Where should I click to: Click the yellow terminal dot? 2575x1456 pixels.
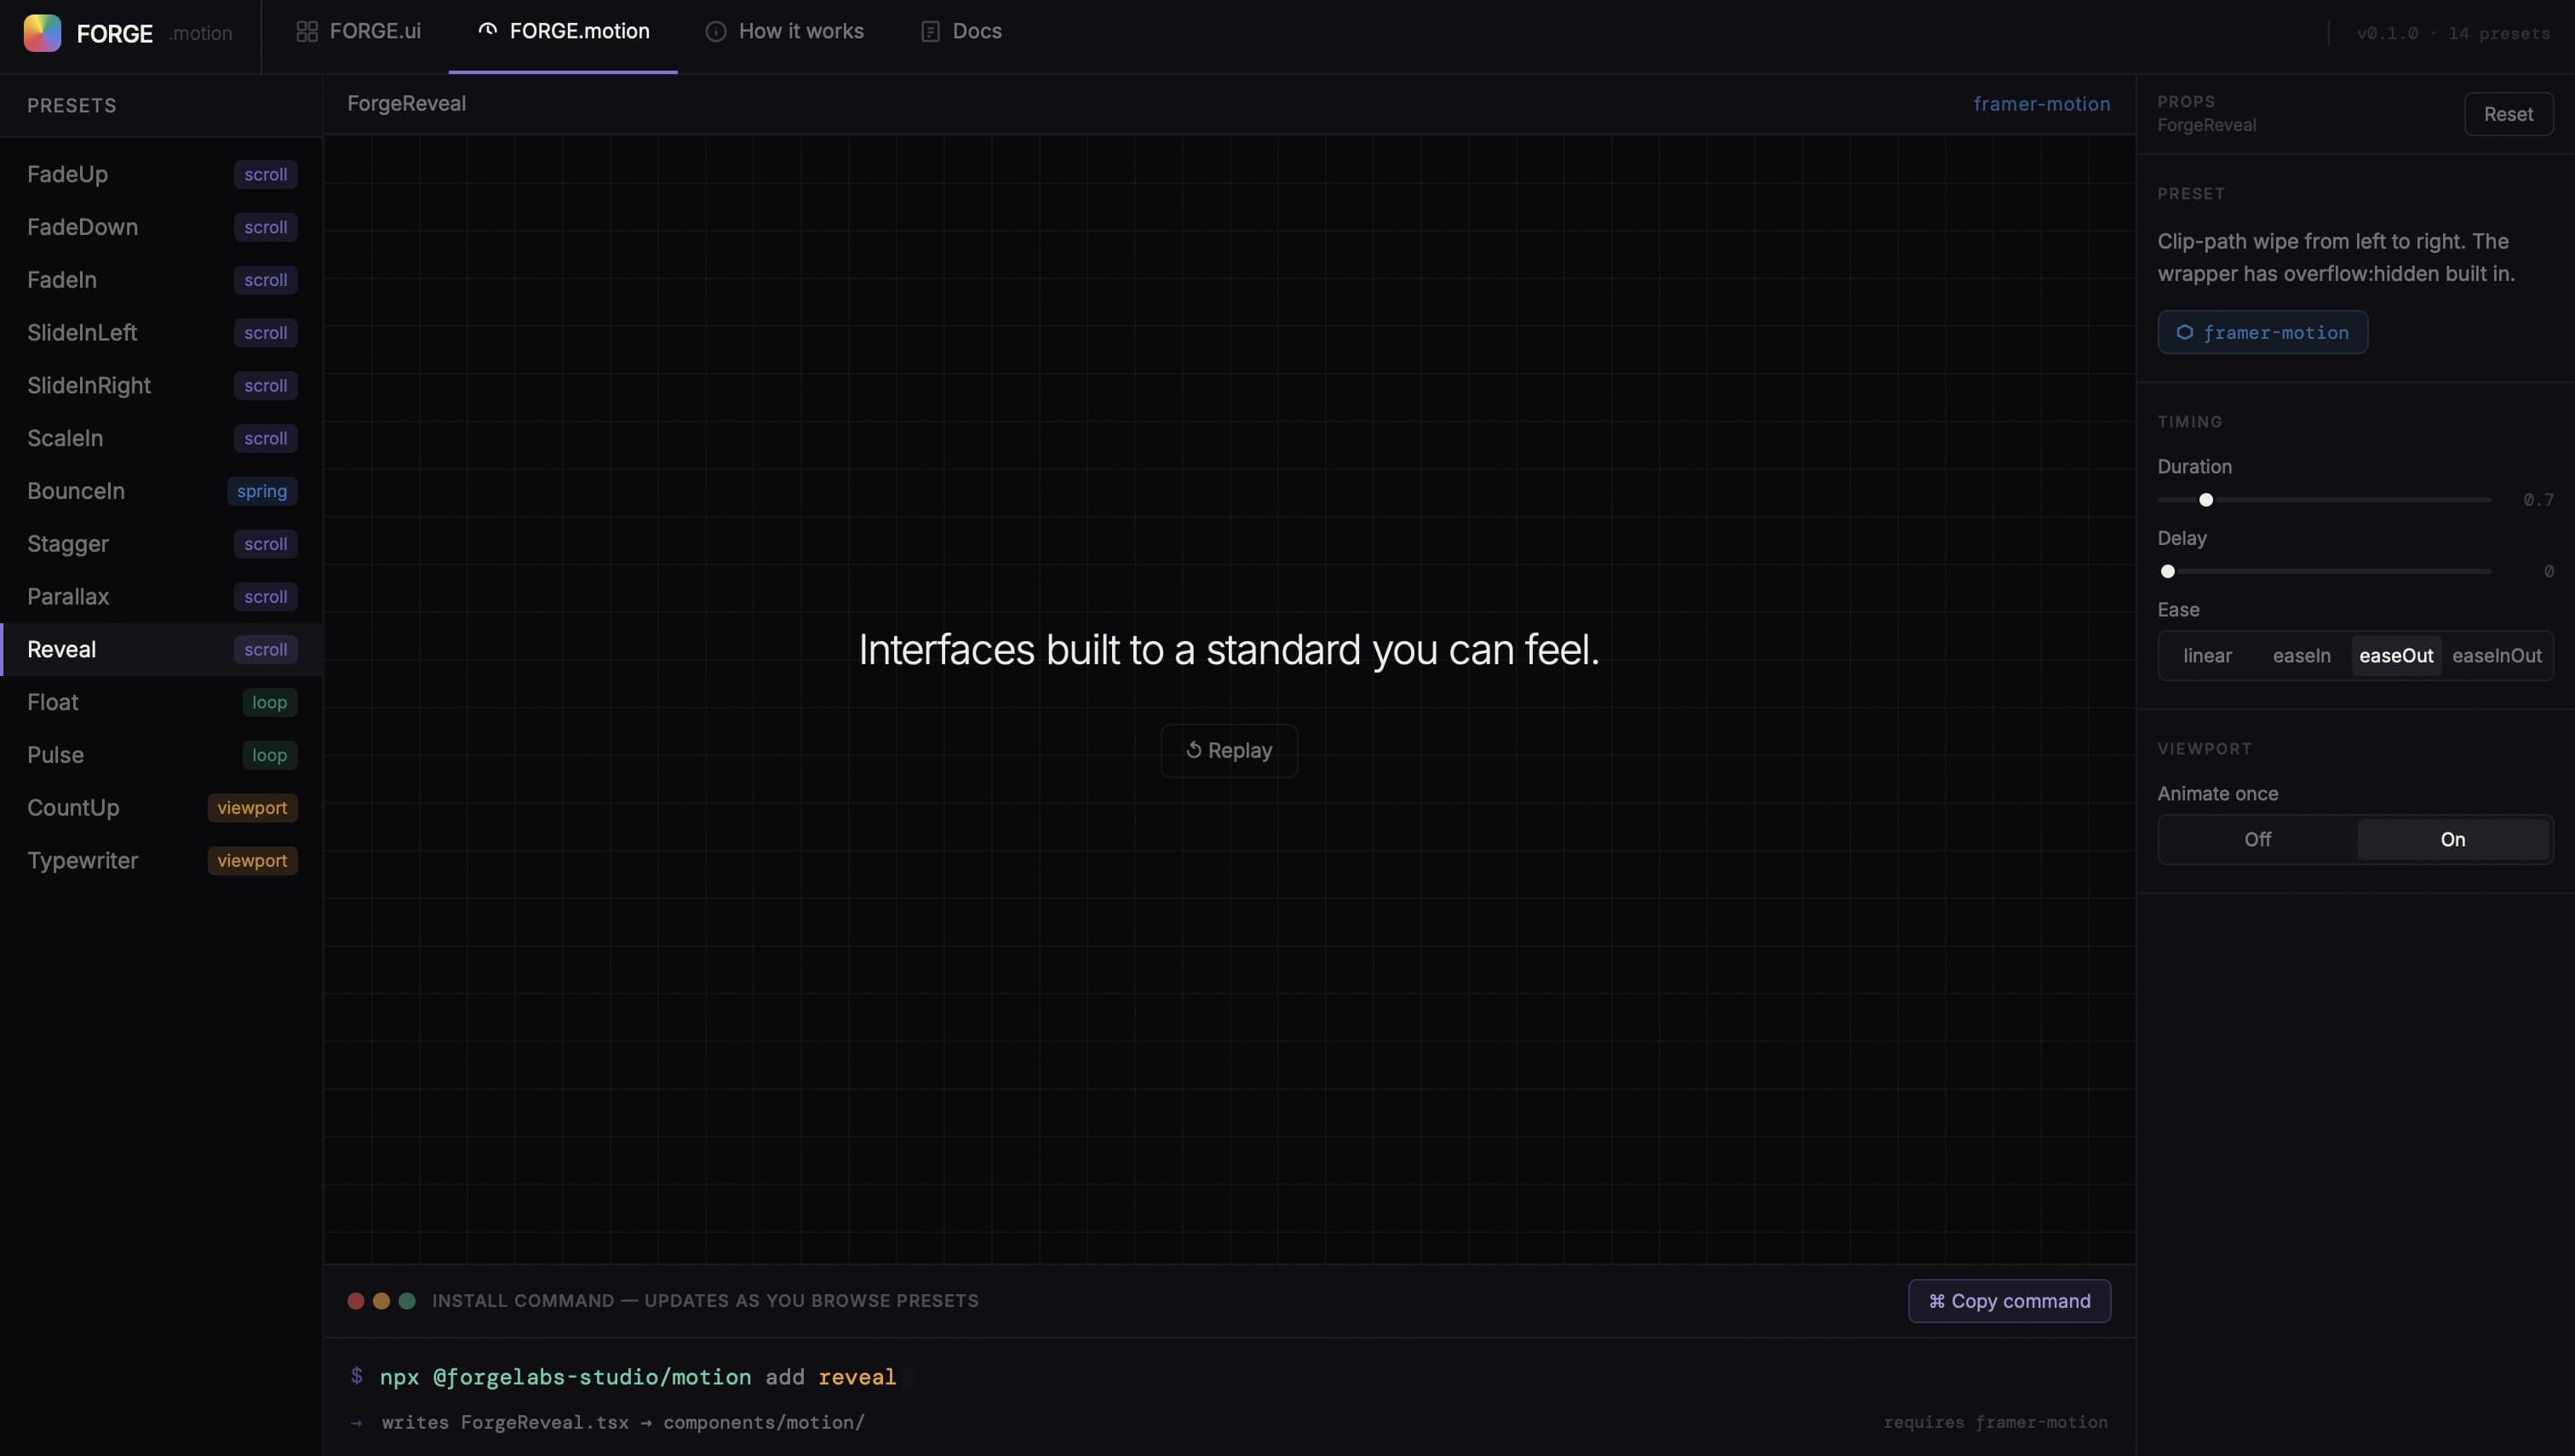coord(381,1301)
